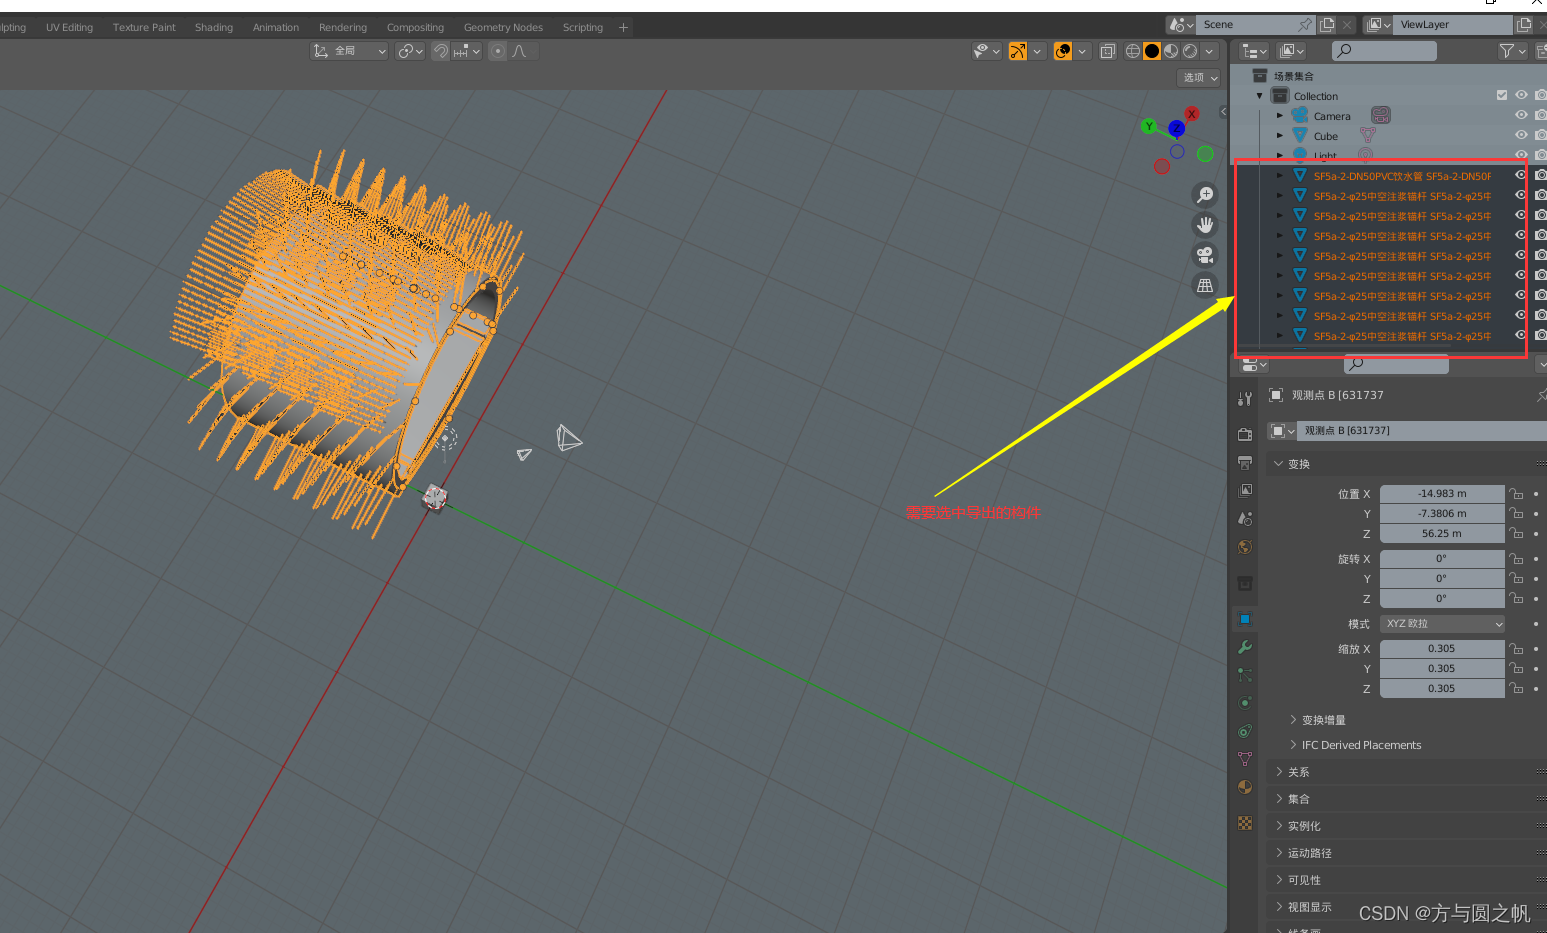Open the Render properties tab
Viewport: 1547px width, 933px height.
pyautogui.click(x=1245, y=434)
